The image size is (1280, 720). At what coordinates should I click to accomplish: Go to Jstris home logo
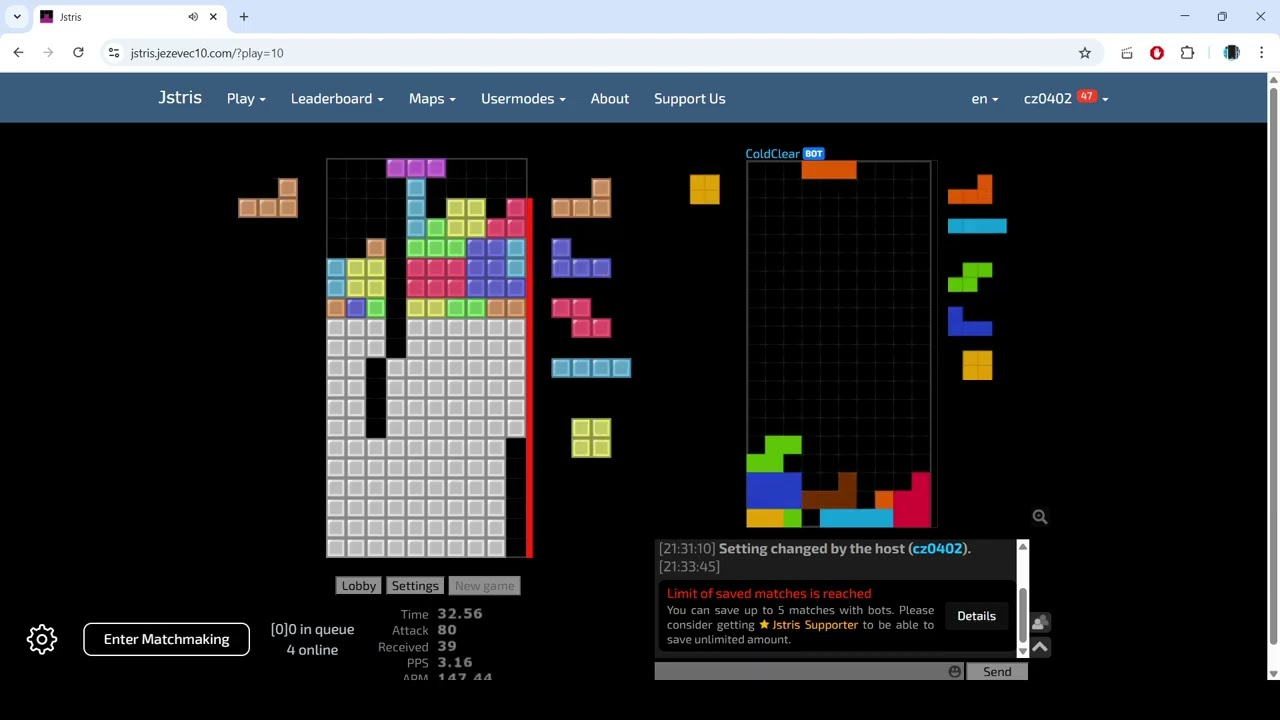[x=180, y=97]
